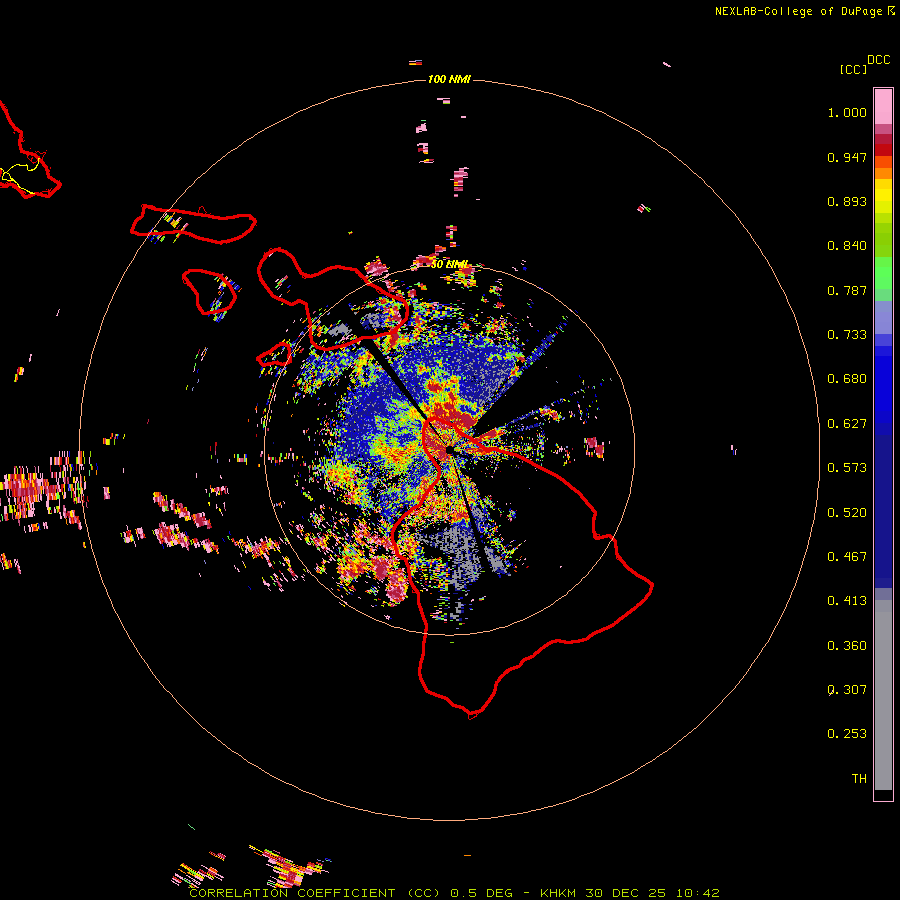This screenshot has height=900, width=900.
Task: Click the 0.680 scale value
Action: pos(847,379)
